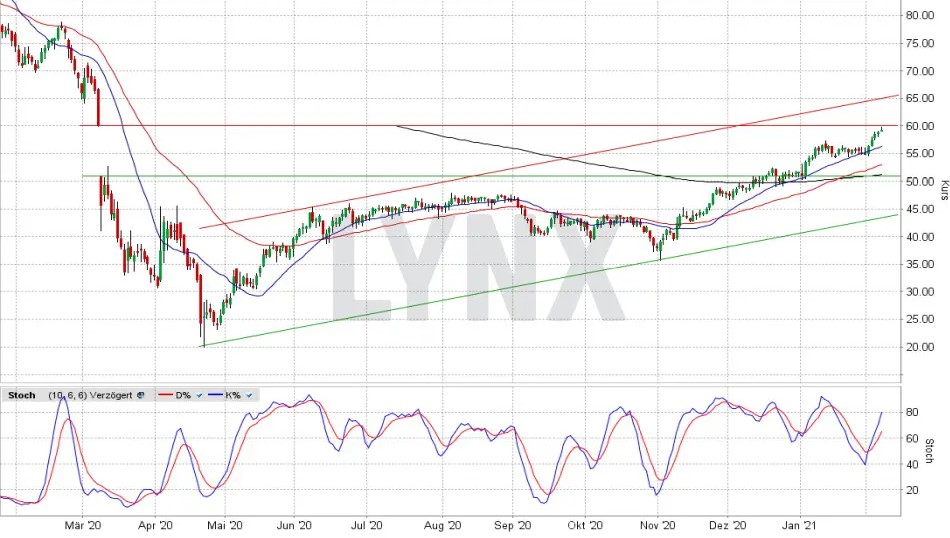950x538 pixels.
Task: Toggle the D% line checkmark
Action: [199, 395]
